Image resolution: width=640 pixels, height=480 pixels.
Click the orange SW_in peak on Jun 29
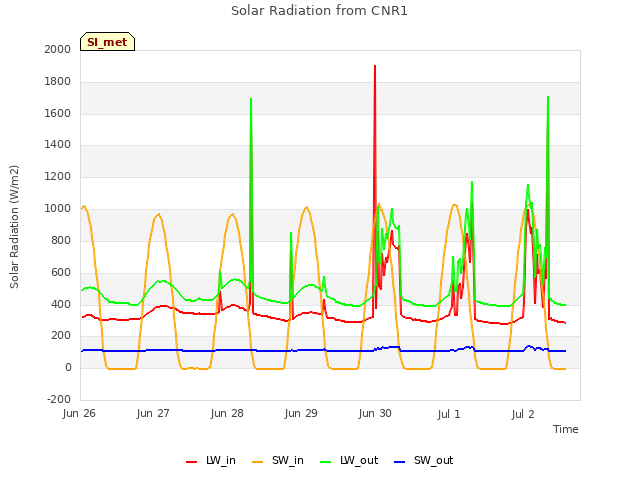(x=307, y=207)
